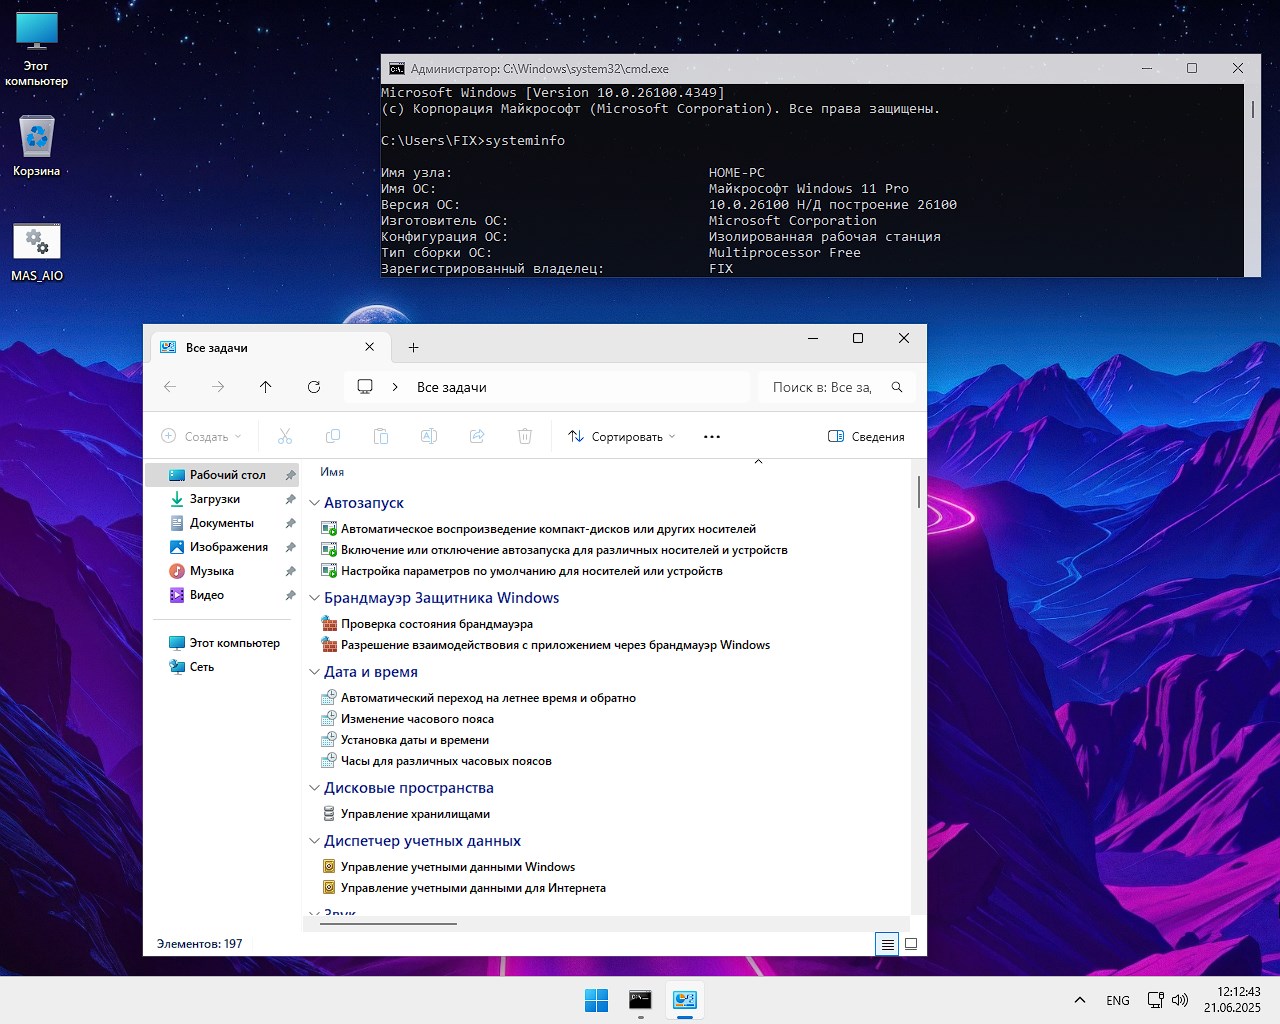This screenshot has height=1024, width=1280.
Task: Click the Delete (trash) toolbar icon
Action: 525,436
